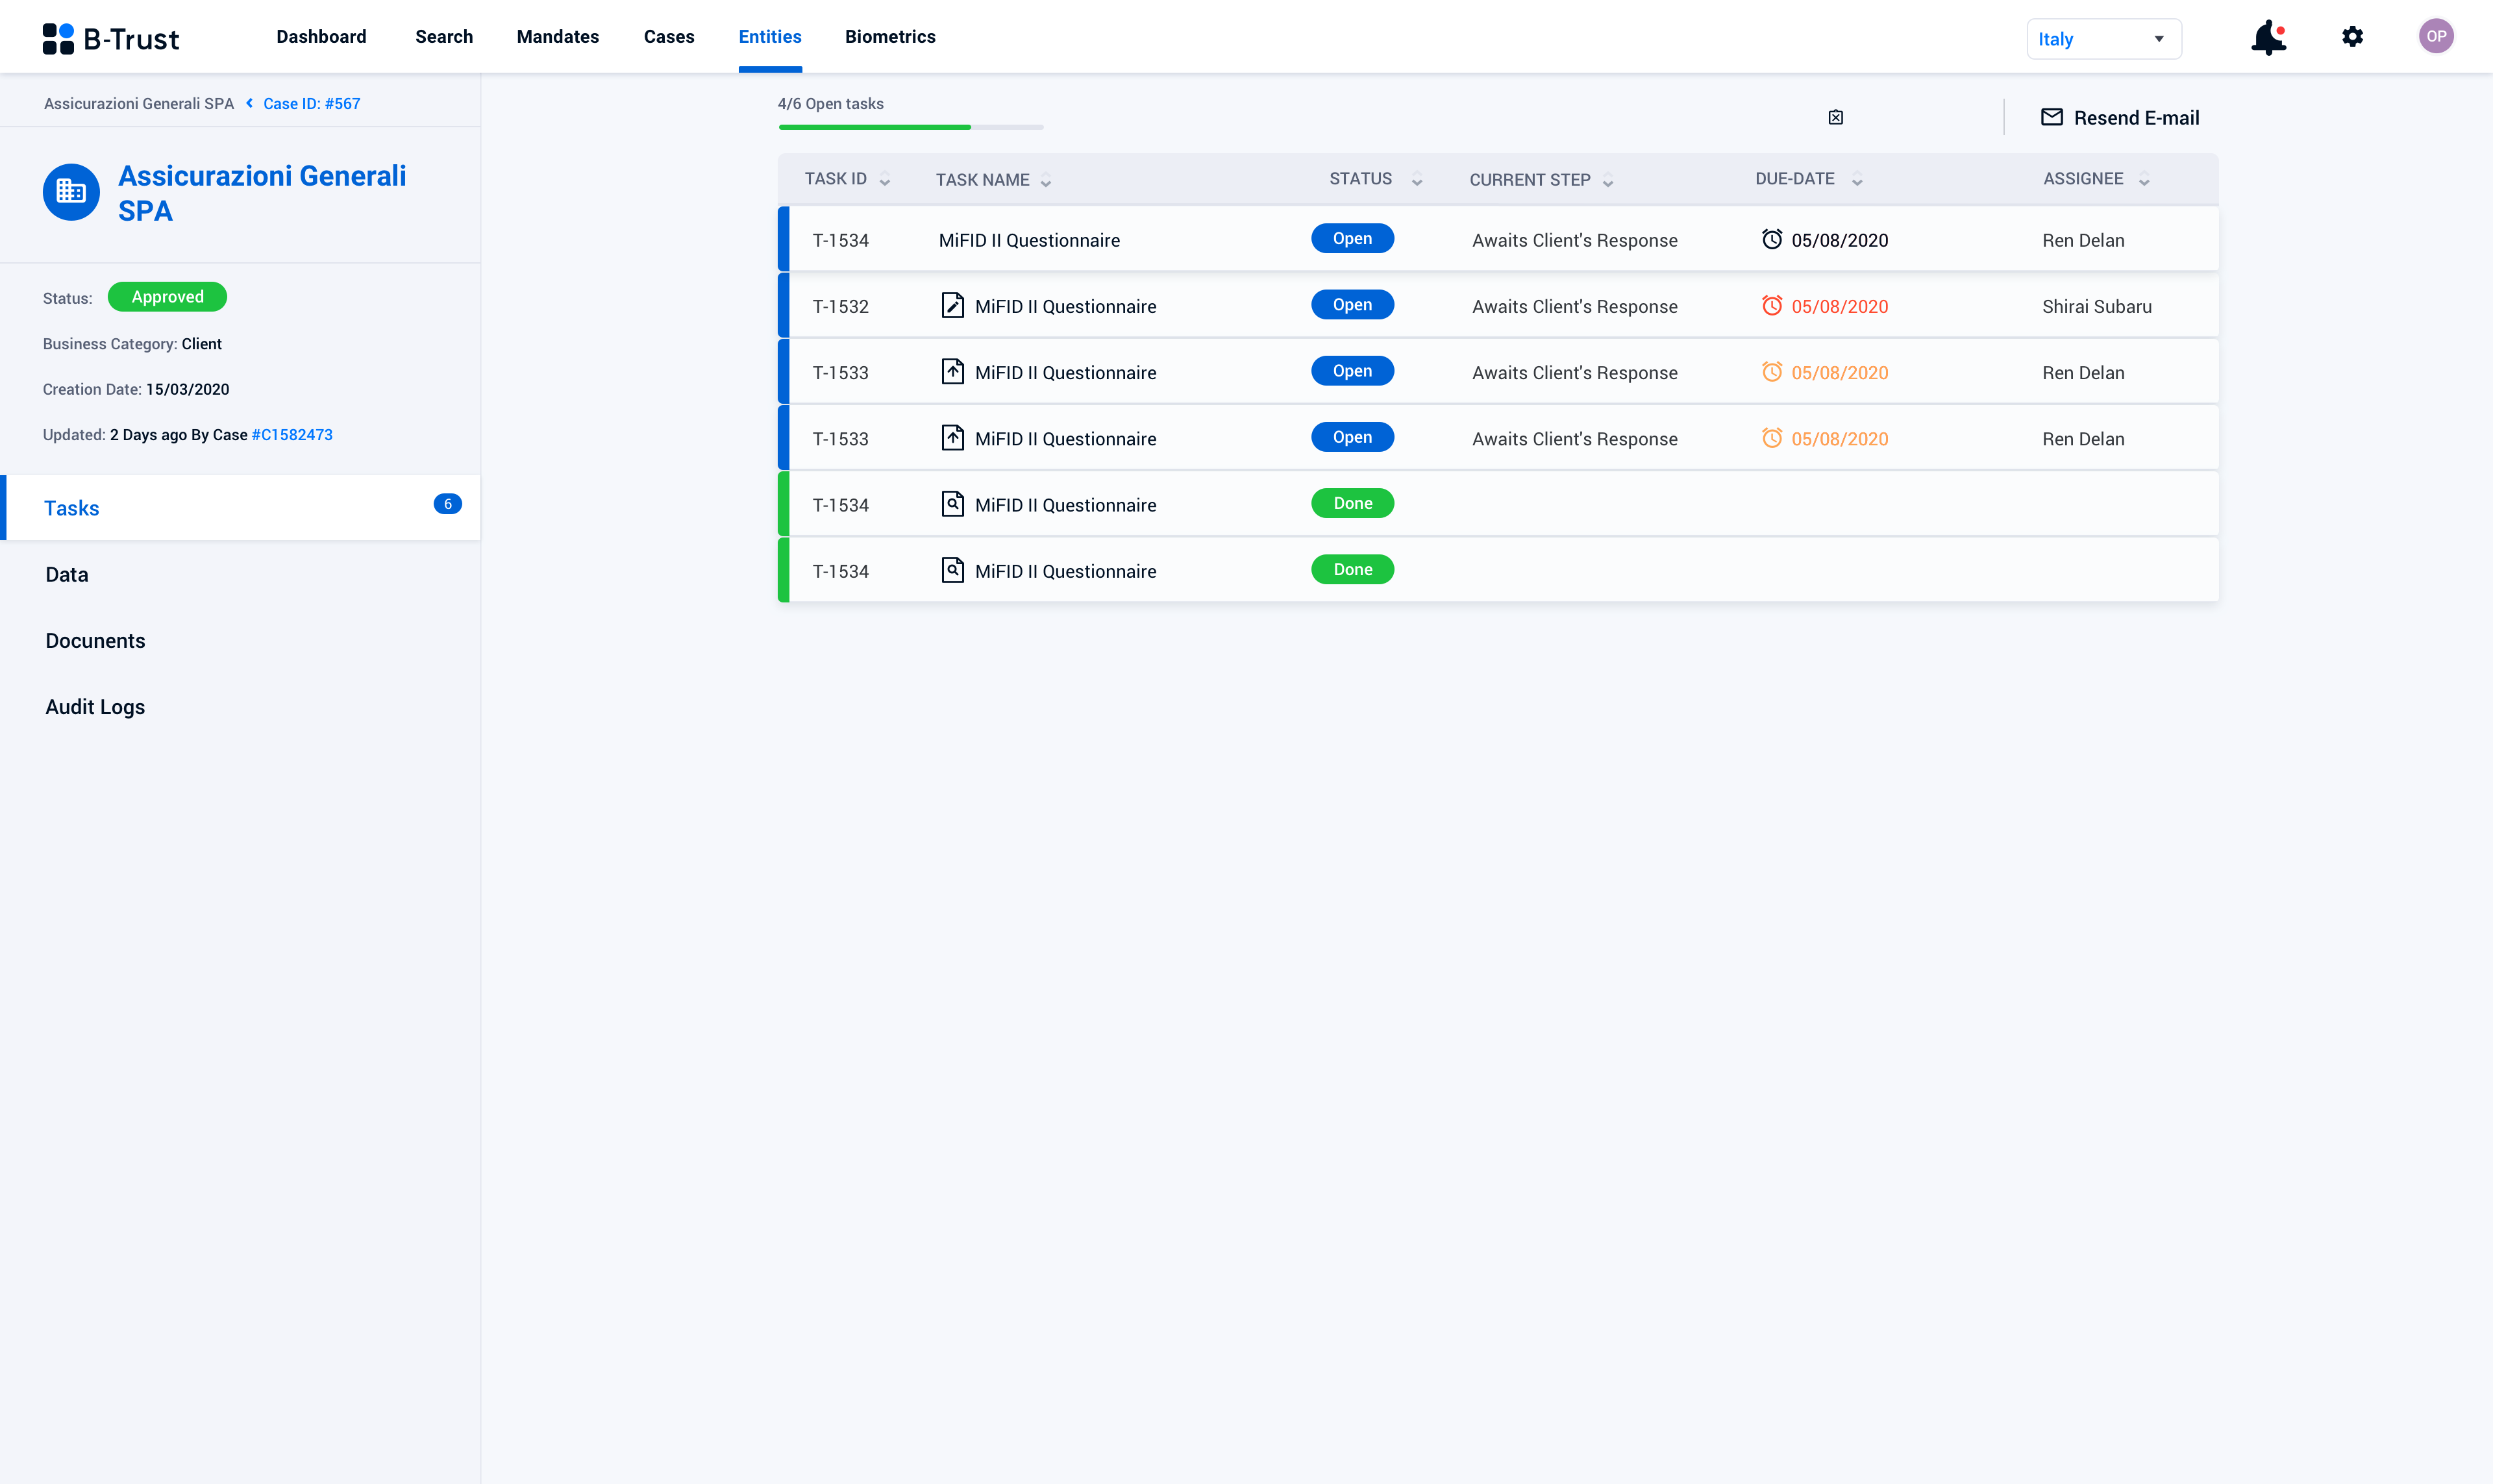Click the open tasks progress bar
Viewport: 2493px width, 1484px height.
tap(911, 127)
